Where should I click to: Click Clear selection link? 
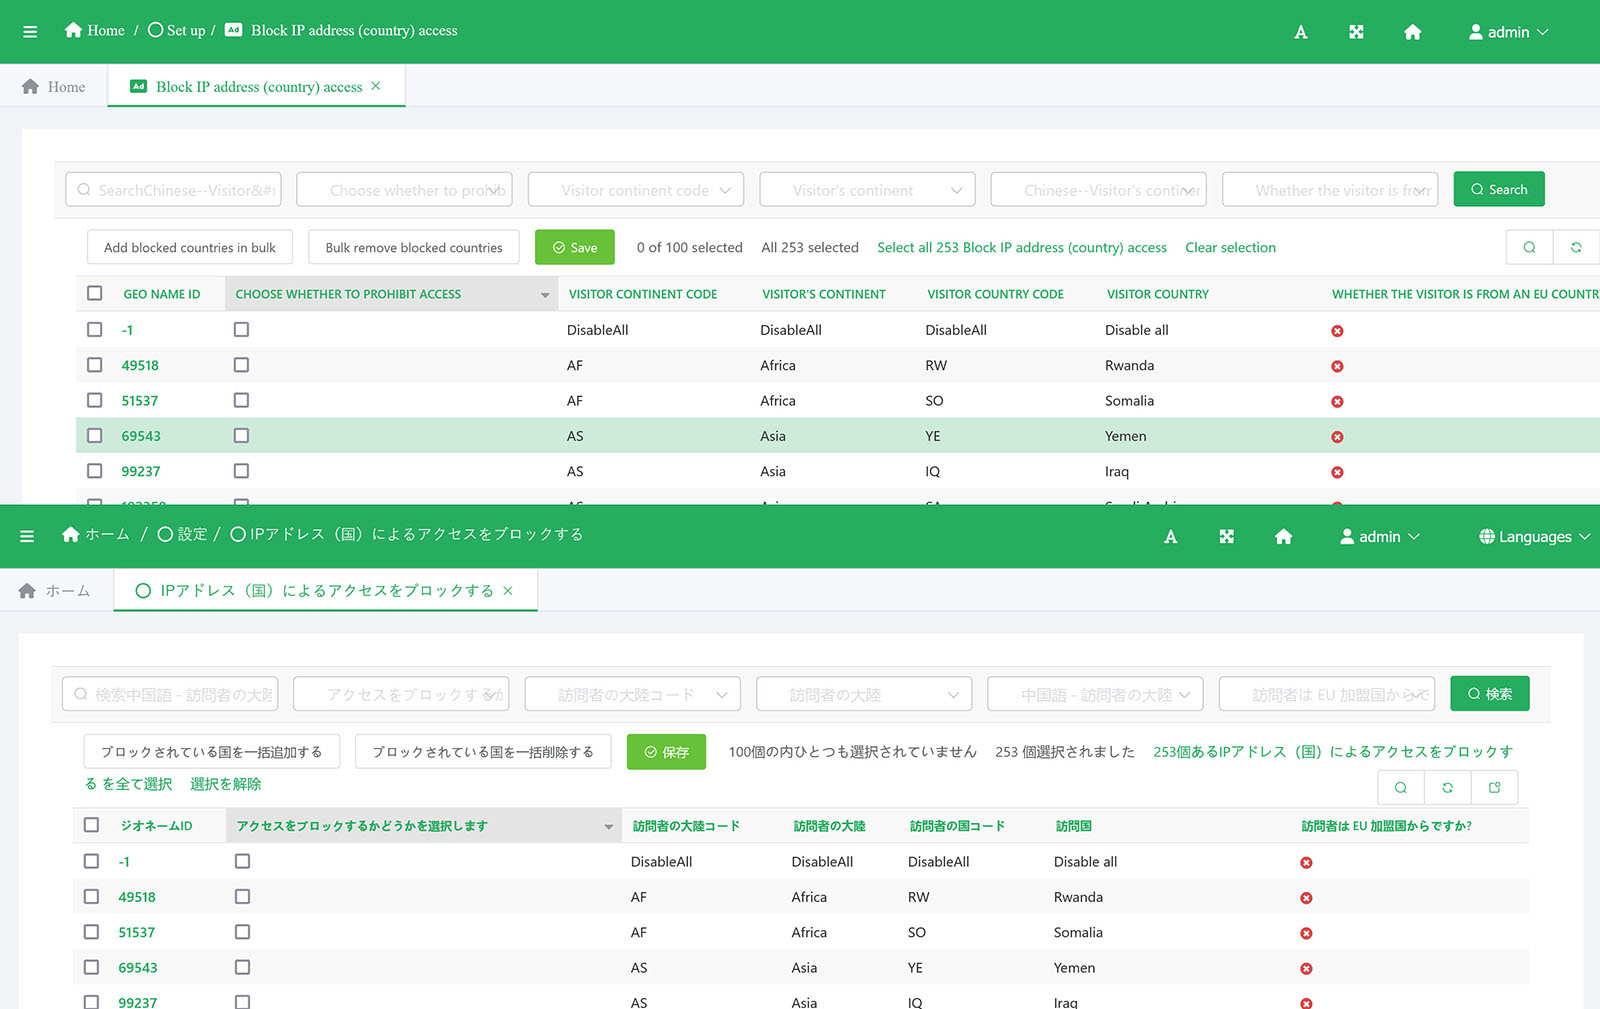point(1231,247)
